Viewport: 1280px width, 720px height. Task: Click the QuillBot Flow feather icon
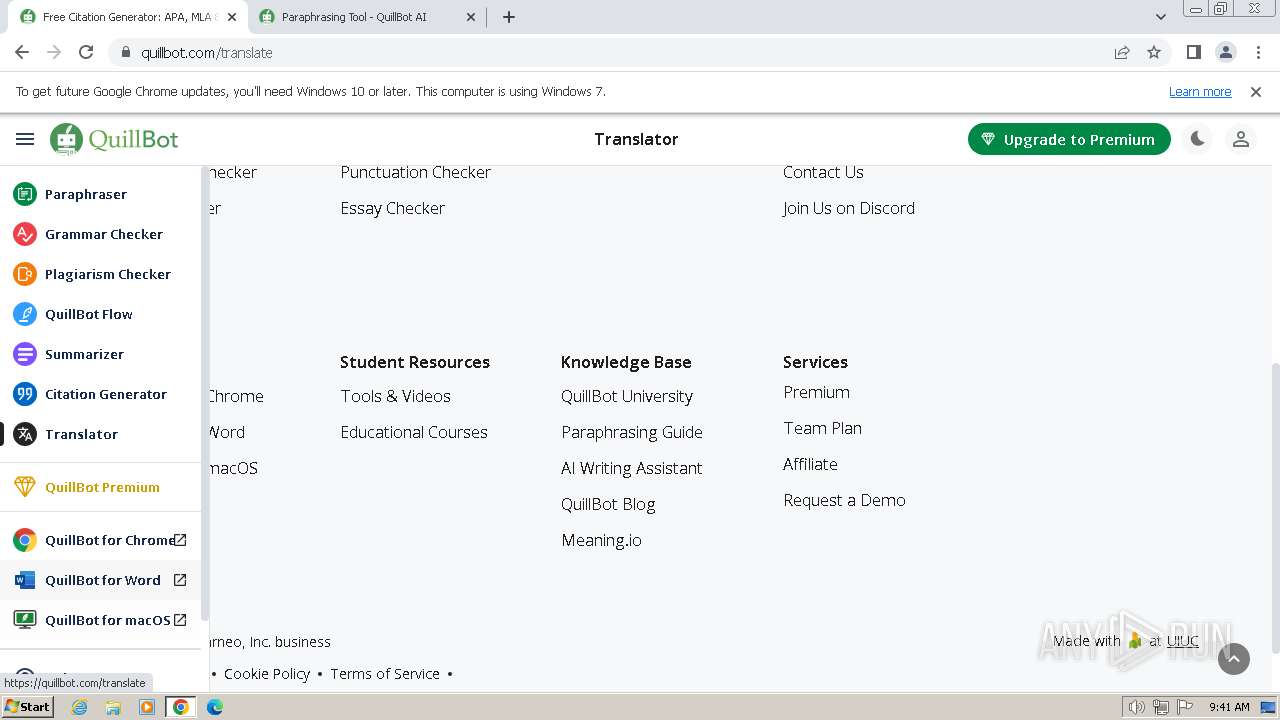pos(25,314)
